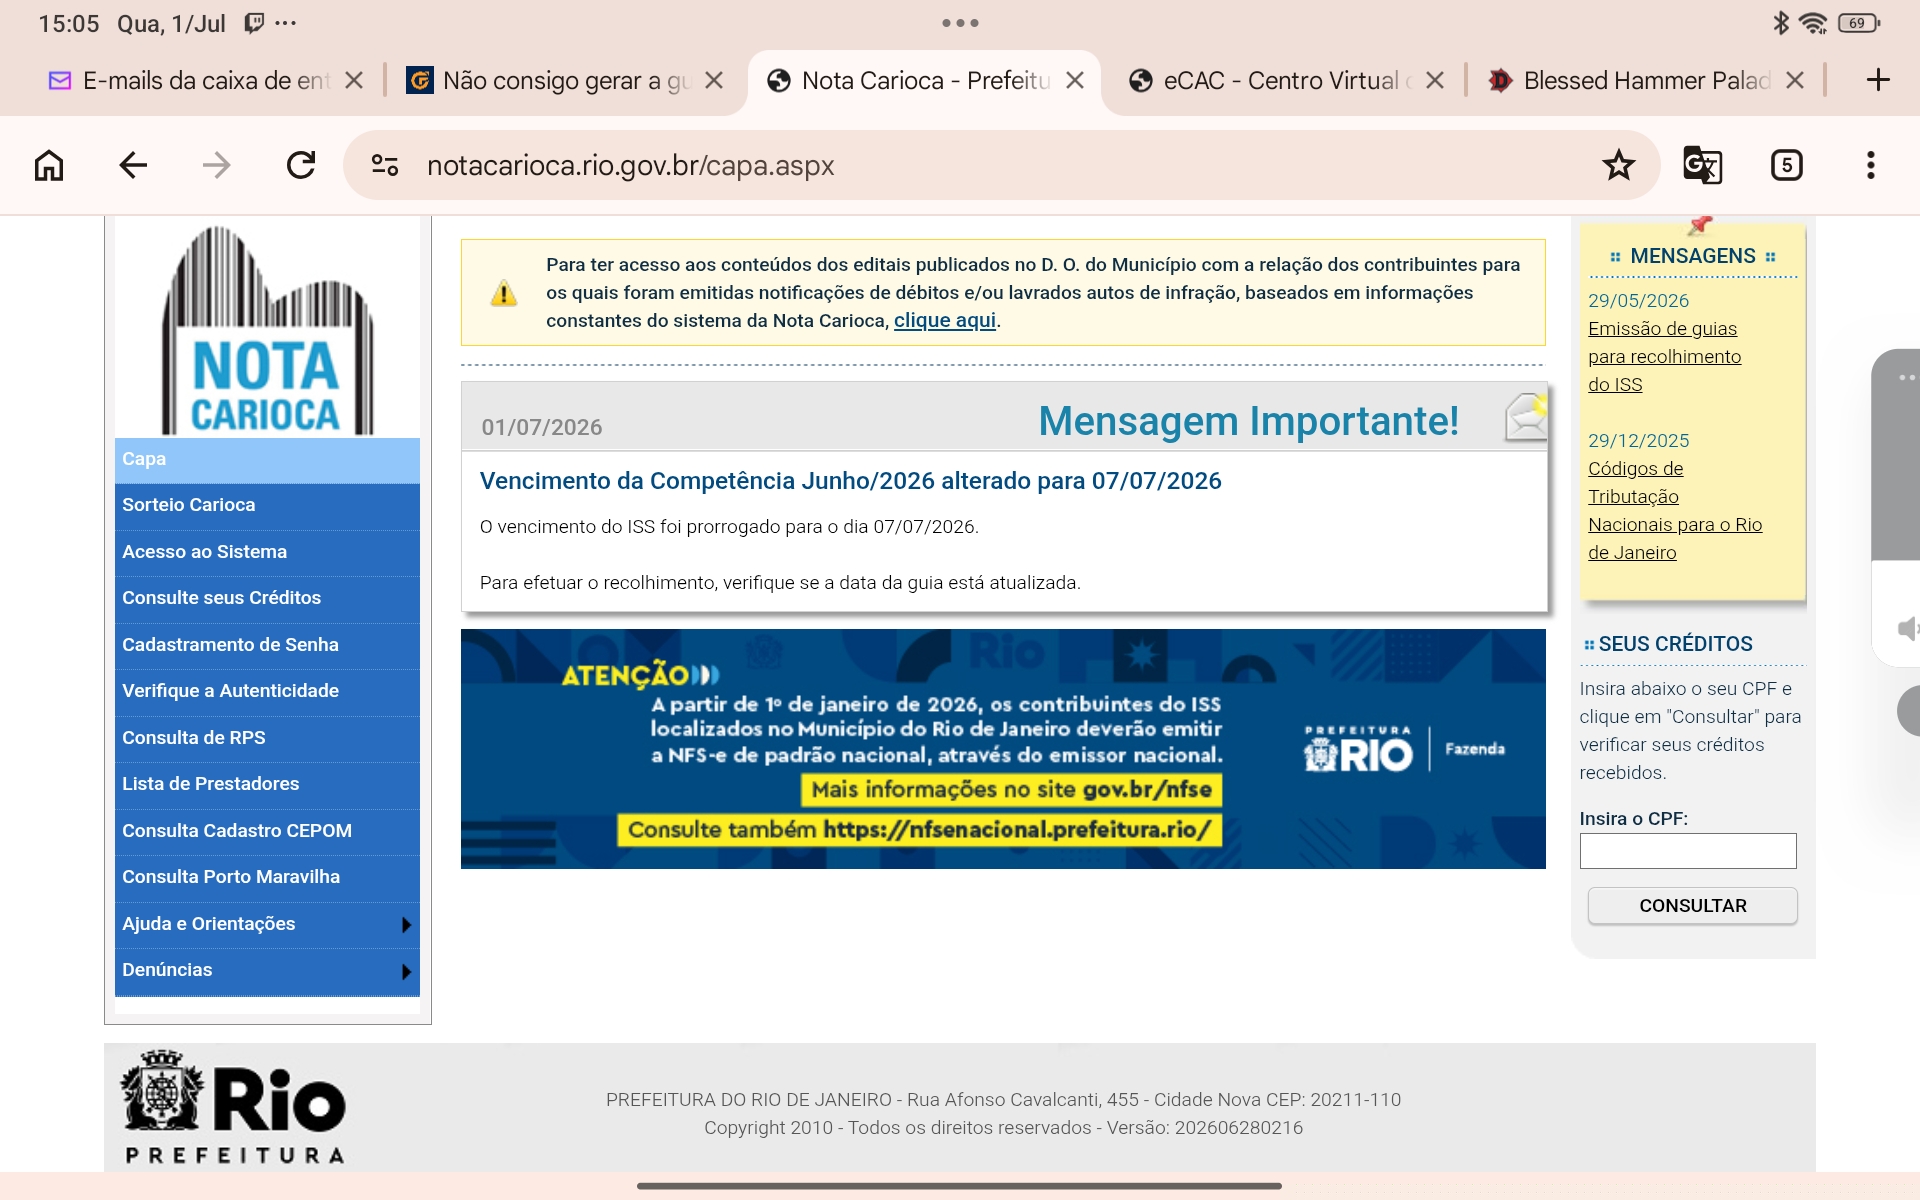Bookmark page with the star icon
Viewport: 1920px width, 1200px height.
click(1618, 165)
